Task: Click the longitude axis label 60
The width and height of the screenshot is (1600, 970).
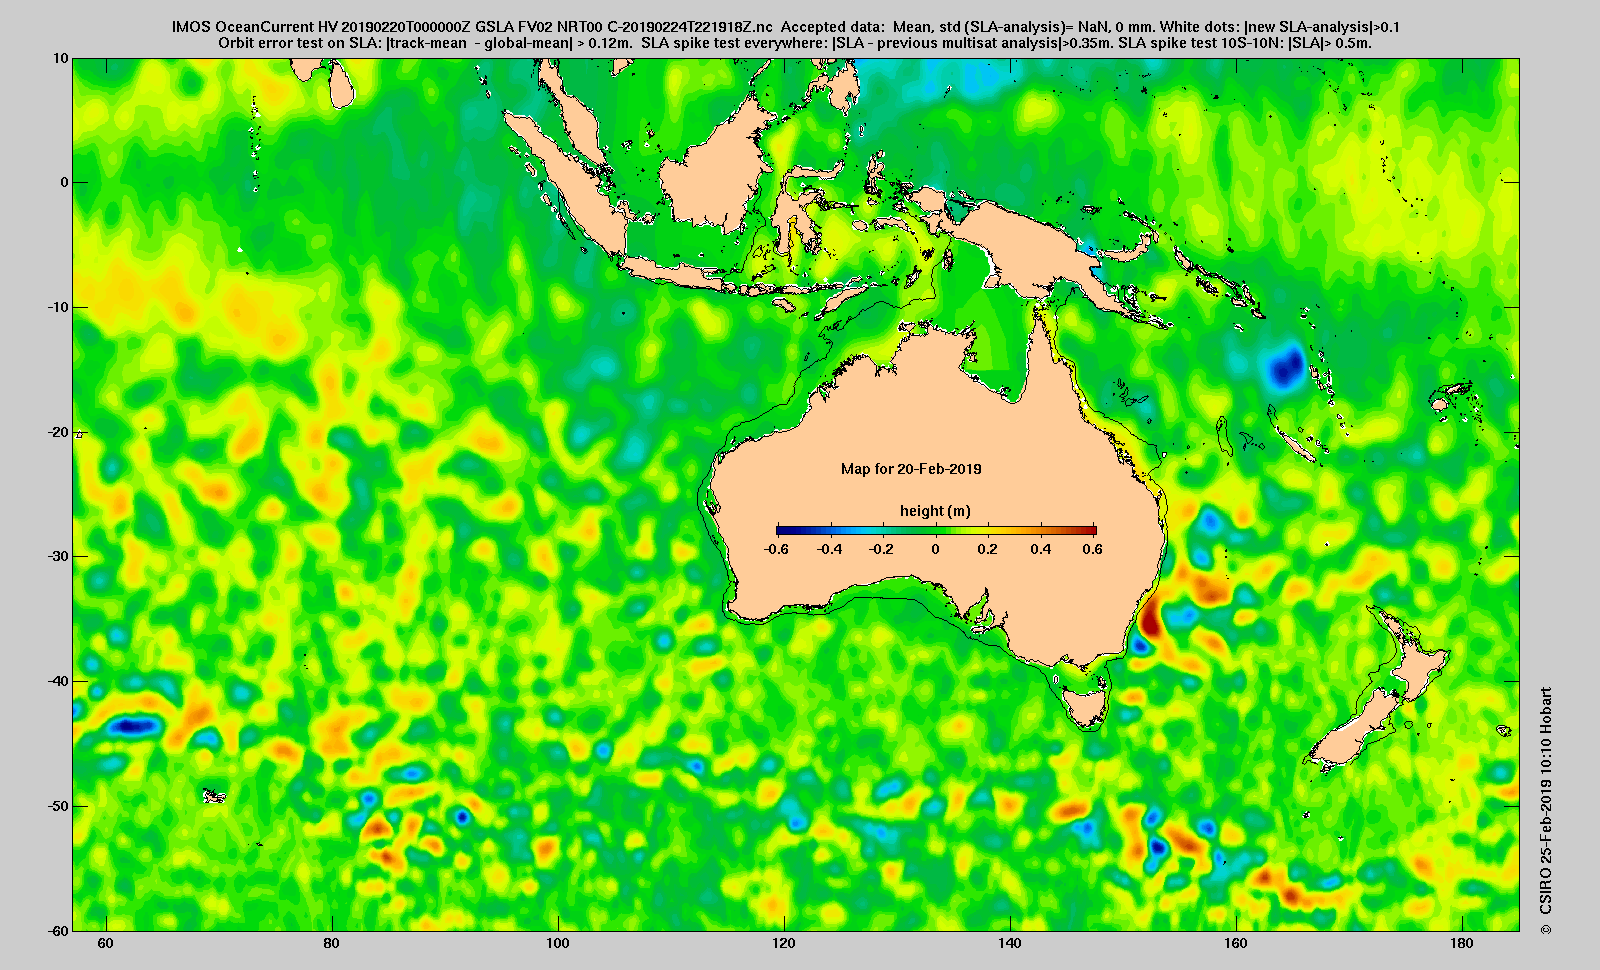Action: [106, 944]
